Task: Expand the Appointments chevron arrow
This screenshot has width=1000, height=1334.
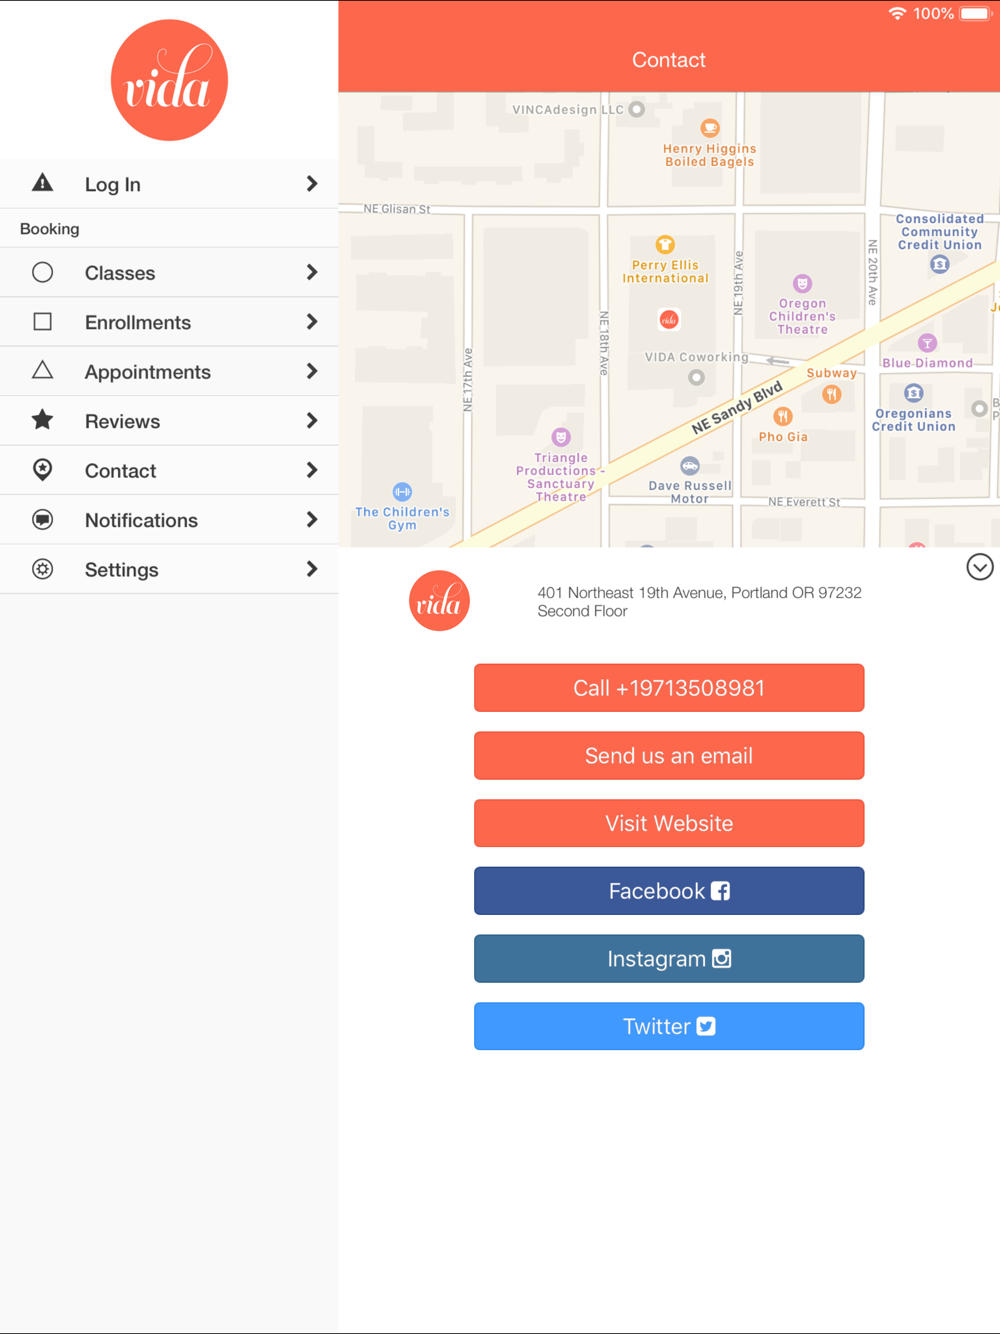Action: coord(312,371)
